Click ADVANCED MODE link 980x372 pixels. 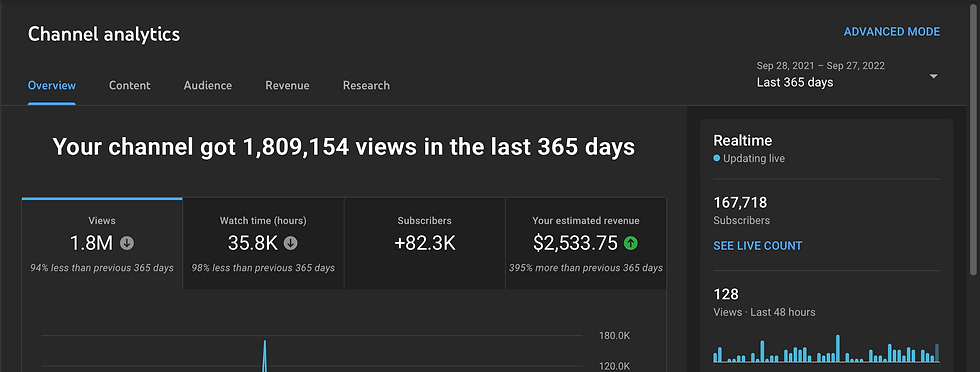(891, 32)
